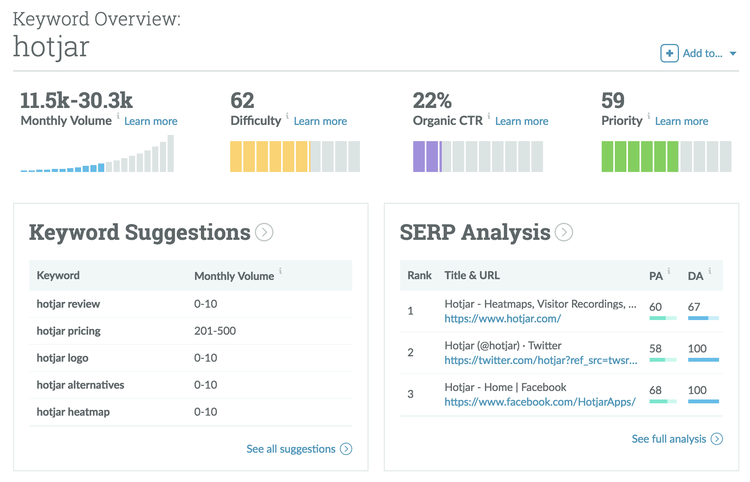Screen dimensions: 750x482
Task: Click info icon next to Difficulty
Action: point(287,116)
